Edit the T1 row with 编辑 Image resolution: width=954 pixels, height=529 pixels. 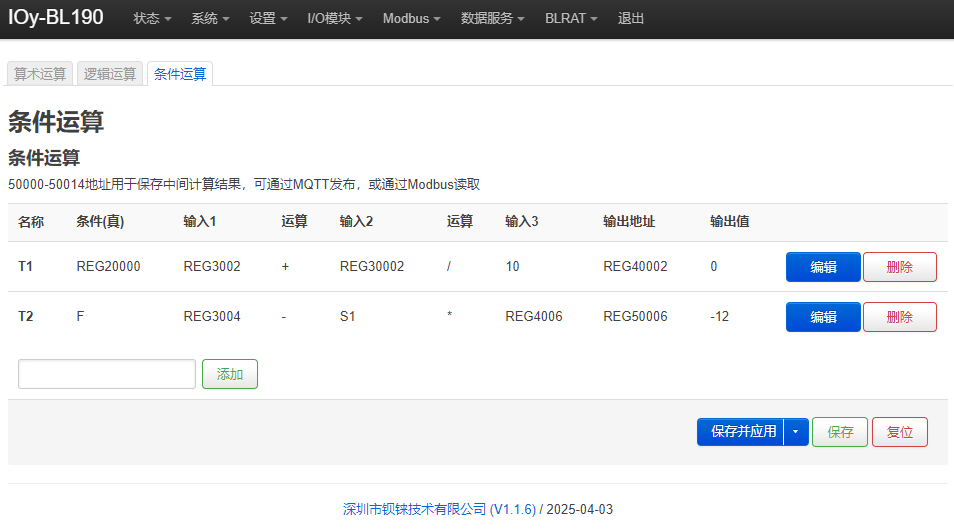(x=823, y=267)
